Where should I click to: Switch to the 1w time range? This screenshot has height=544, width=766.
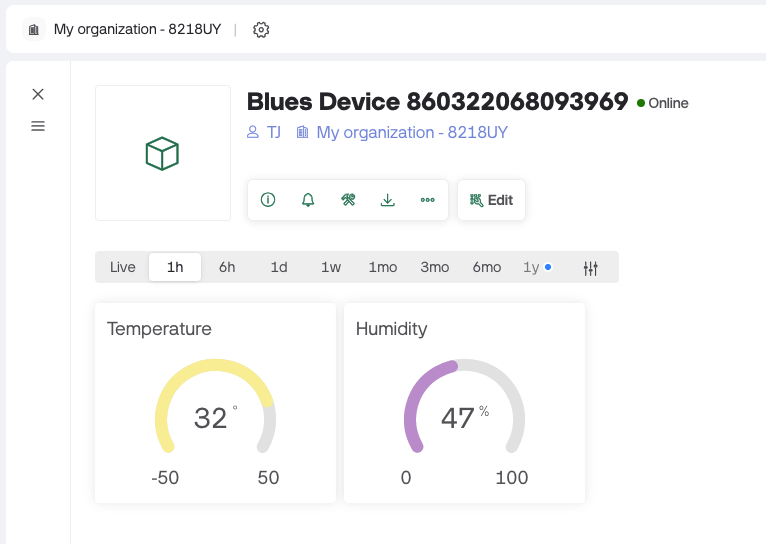pyautogui.click(x=331, y=267)
